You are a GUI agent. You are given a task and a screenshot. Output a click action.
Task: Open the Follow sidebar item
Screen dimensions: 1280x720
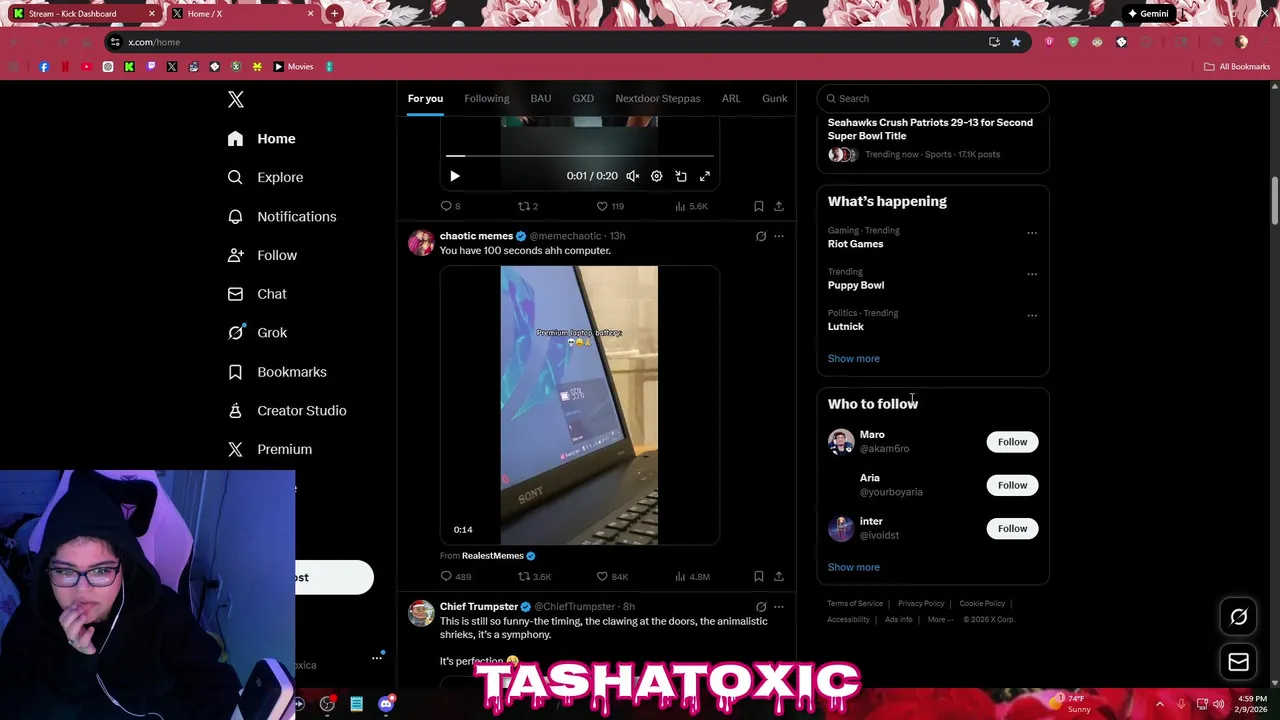click(263, 255)
